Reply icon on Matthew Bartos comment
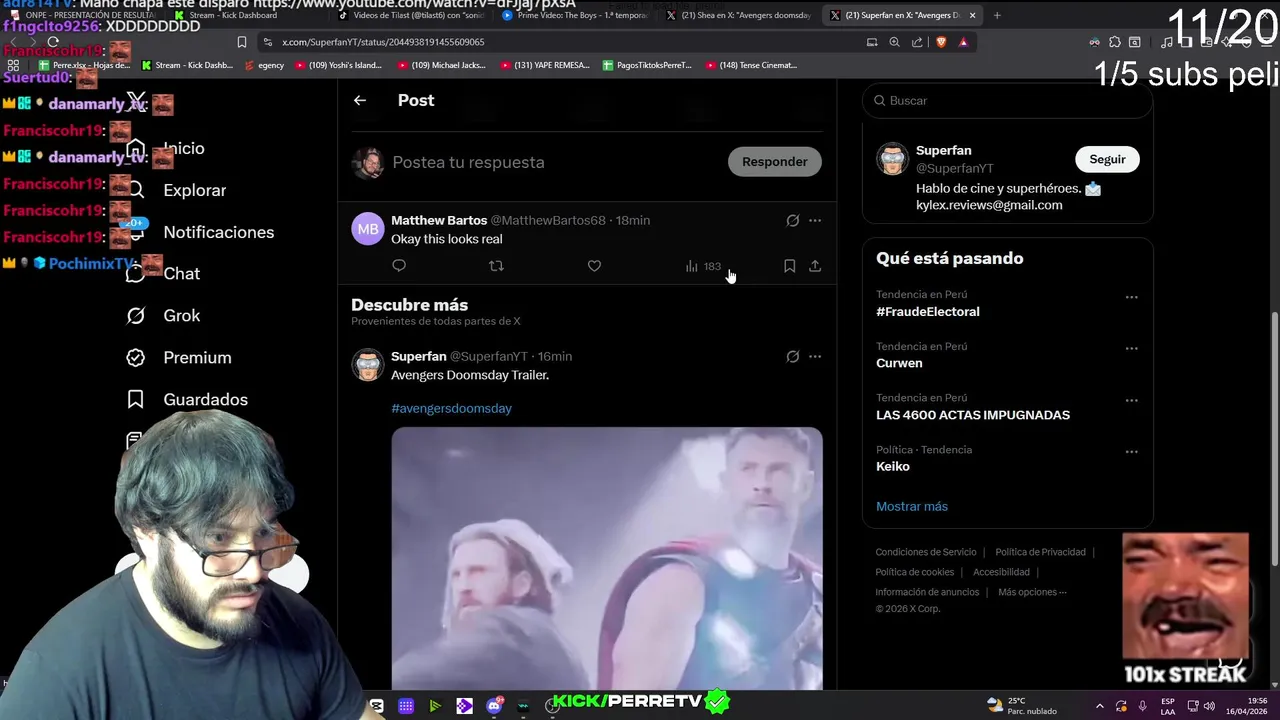The height and width of the screenshot is (720, 1280). point(399,265)
